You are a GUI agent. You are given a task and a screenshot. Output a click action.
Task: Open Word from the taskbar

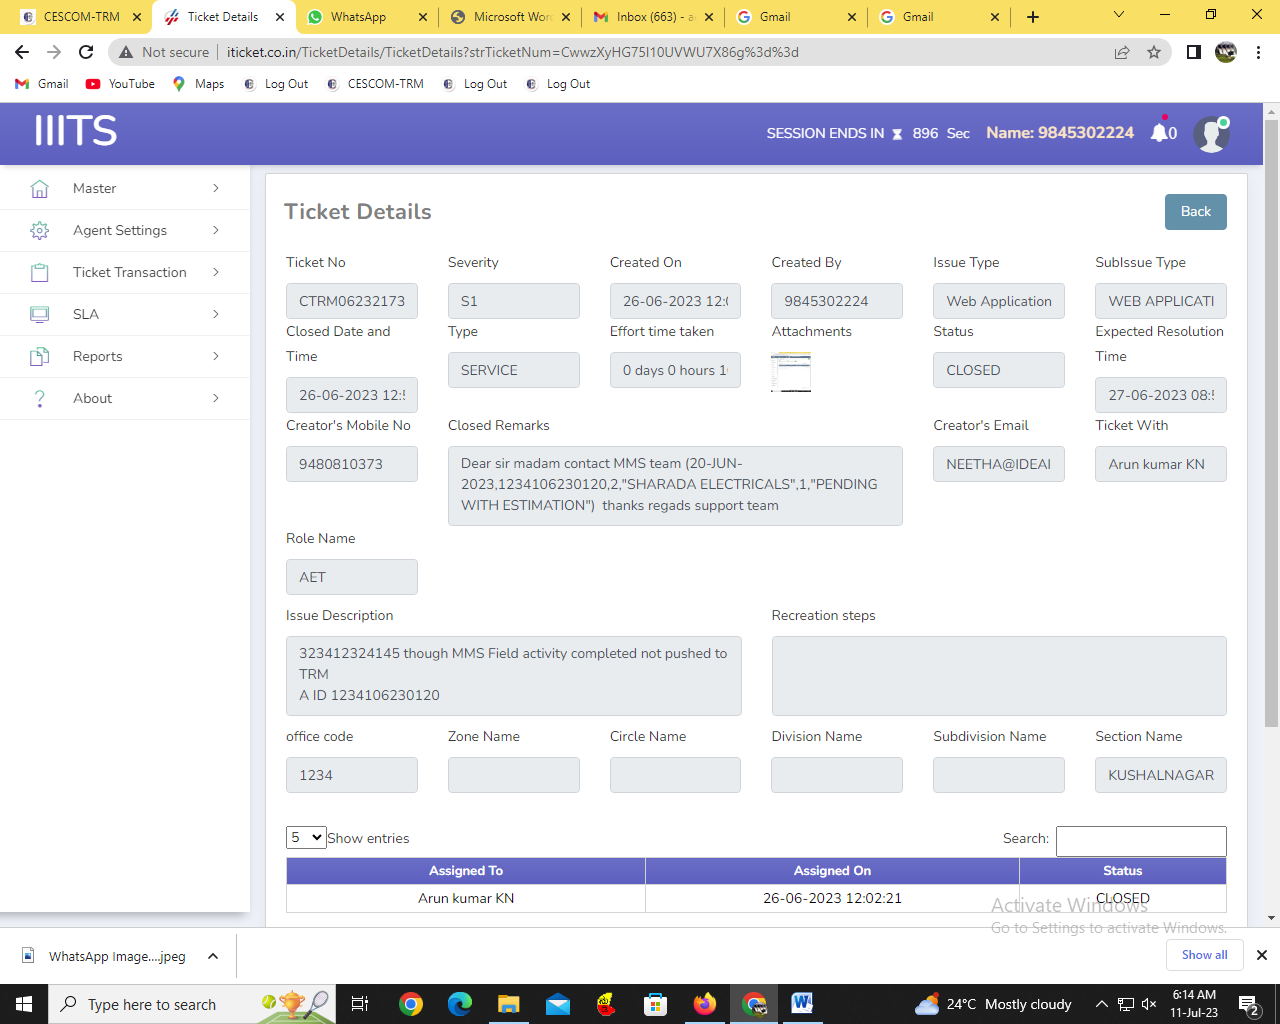[802, 1004]
